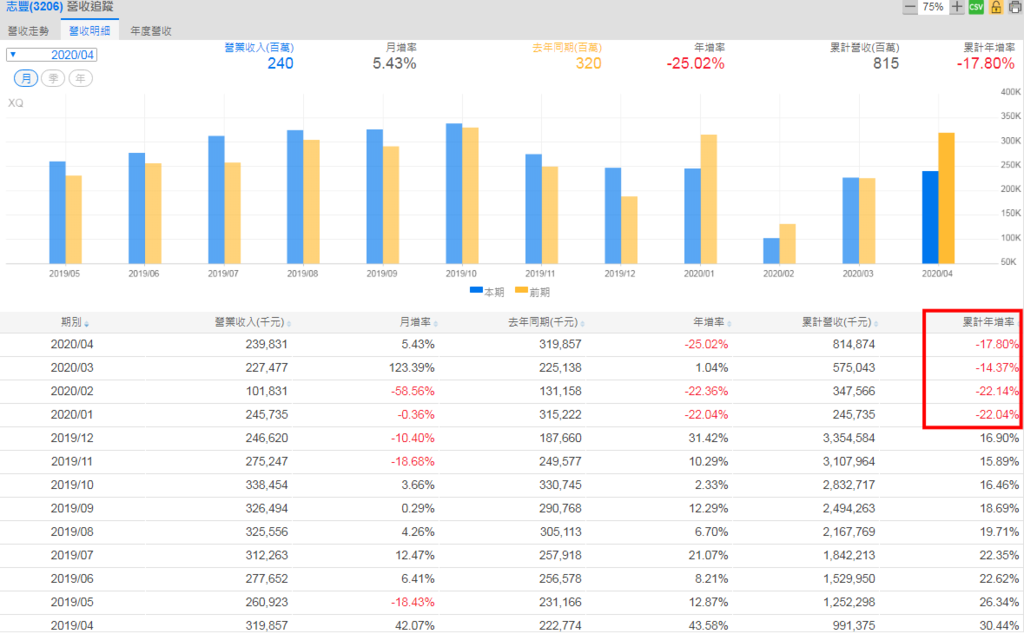This screenshot has height=634, width=1024.
Task: Click the blue bar for 2019/10
Action: (454, 194)
